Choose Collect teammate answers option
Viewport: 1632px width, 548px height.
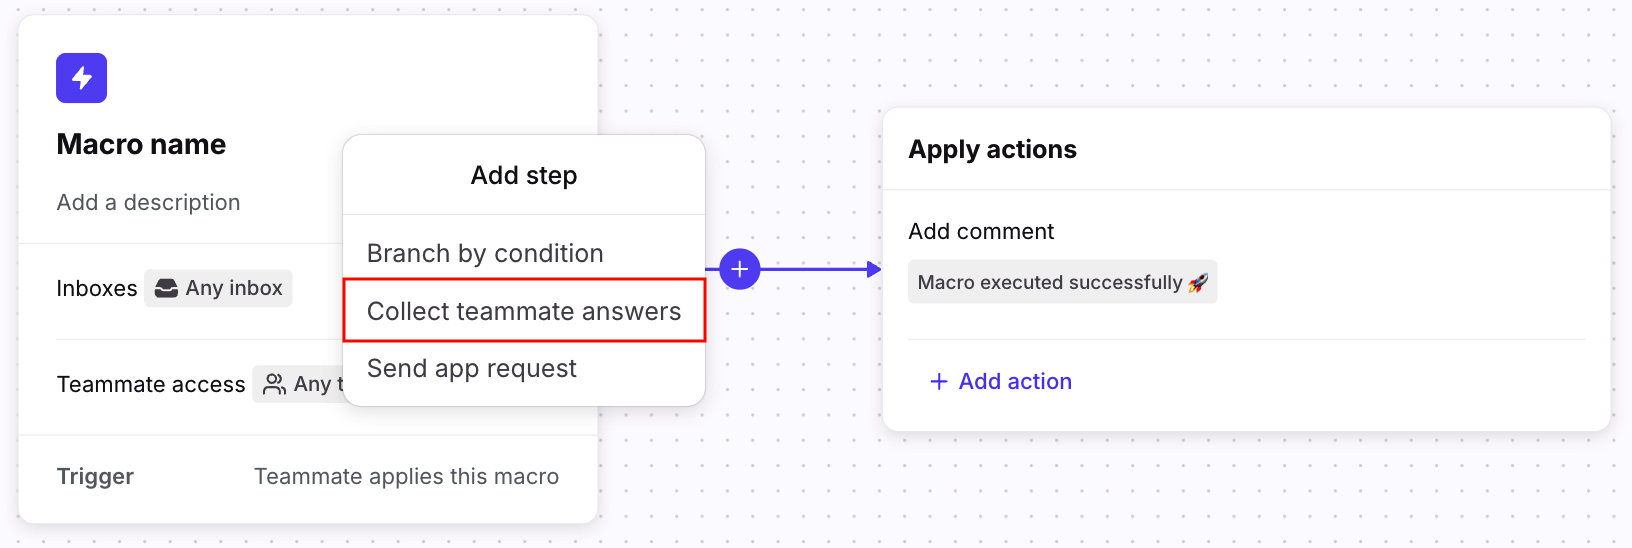point(523,311)
